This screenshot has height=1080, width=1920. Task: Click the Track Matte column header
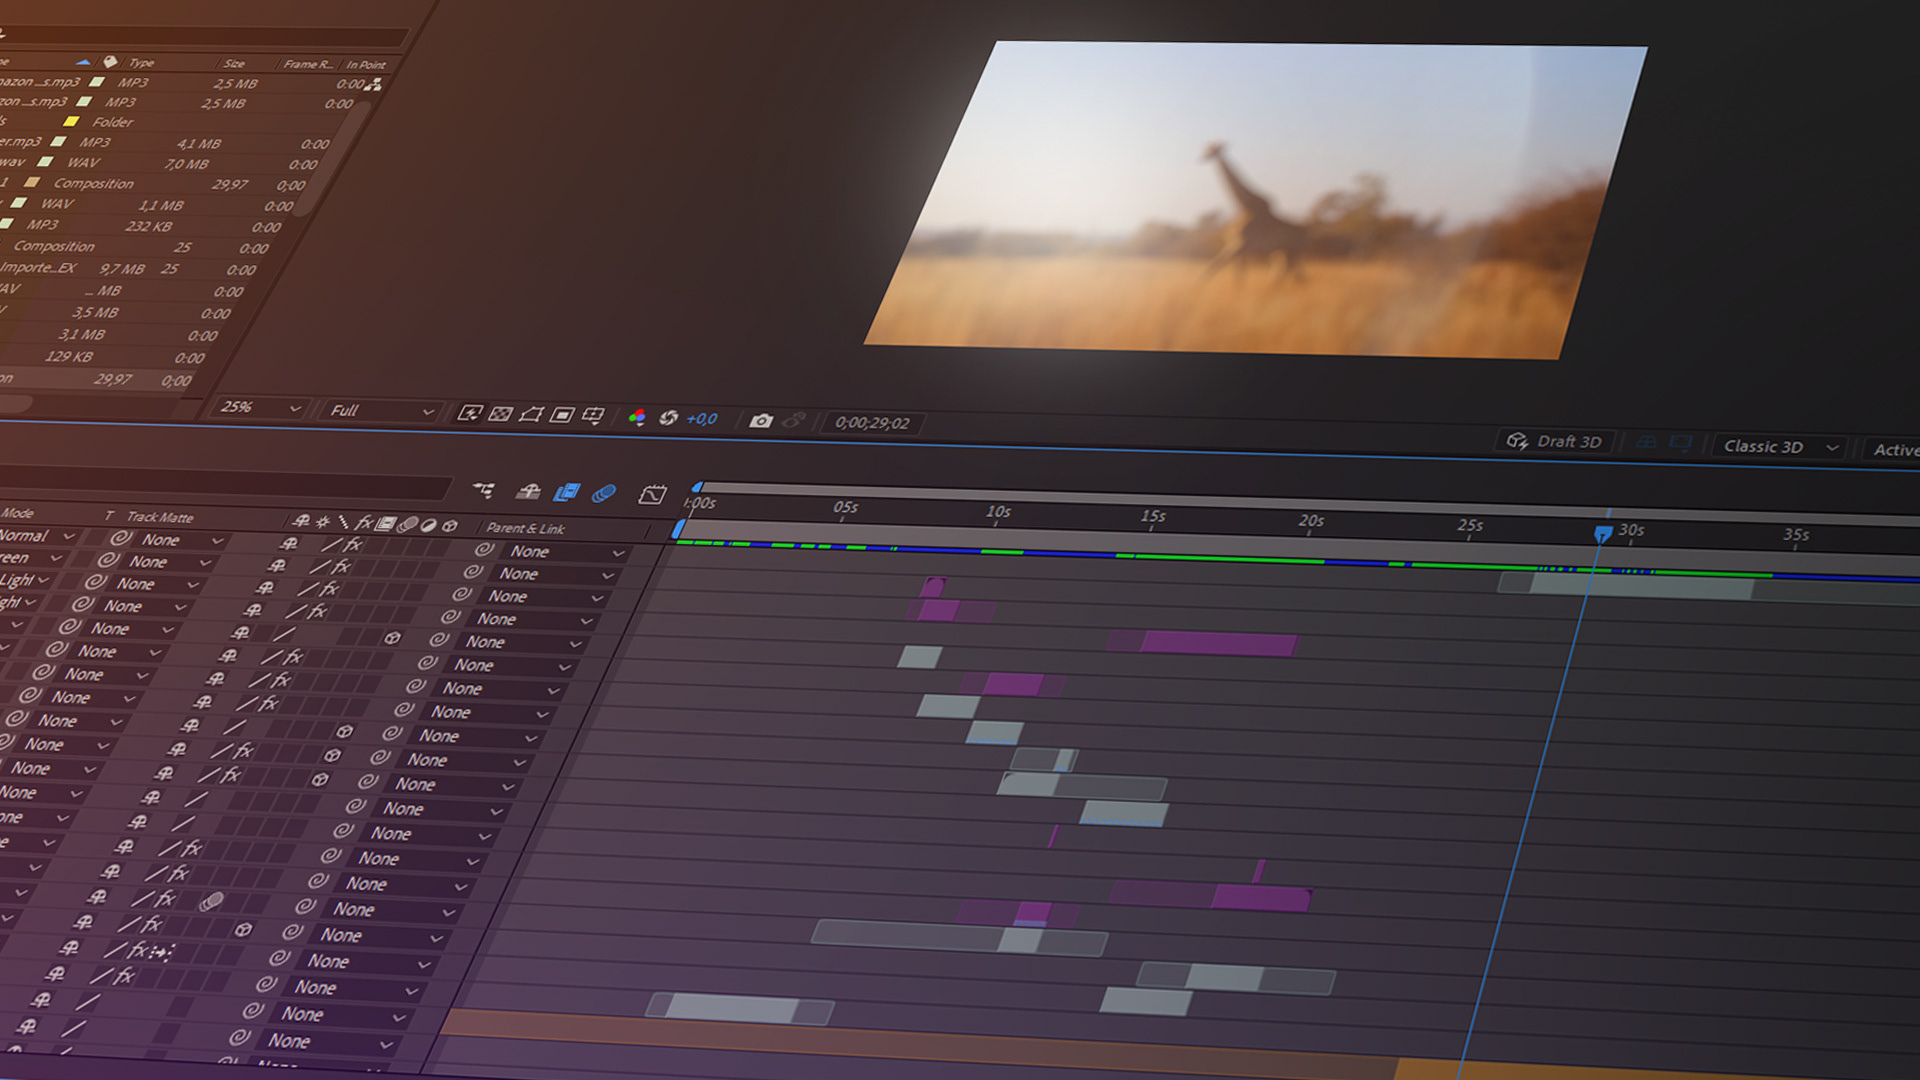point(160,517)
